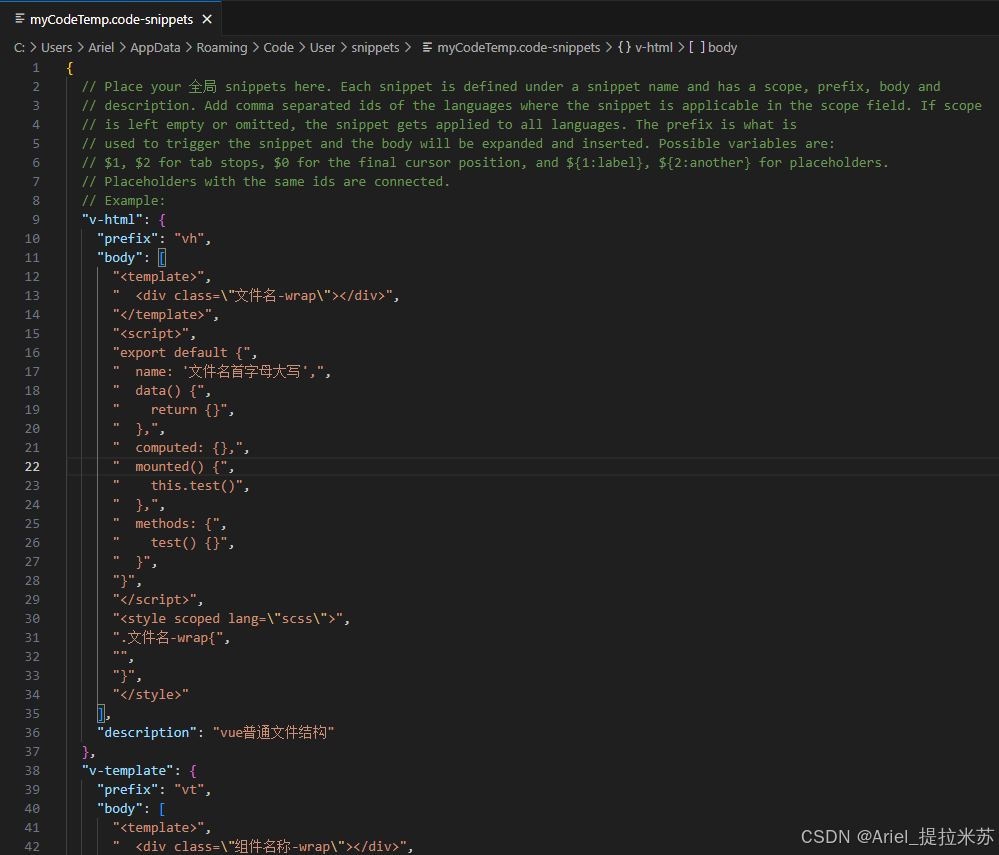Click the opening bracket after "body" on line 11
Screen dimensions: 999x855
click(162, 258)
